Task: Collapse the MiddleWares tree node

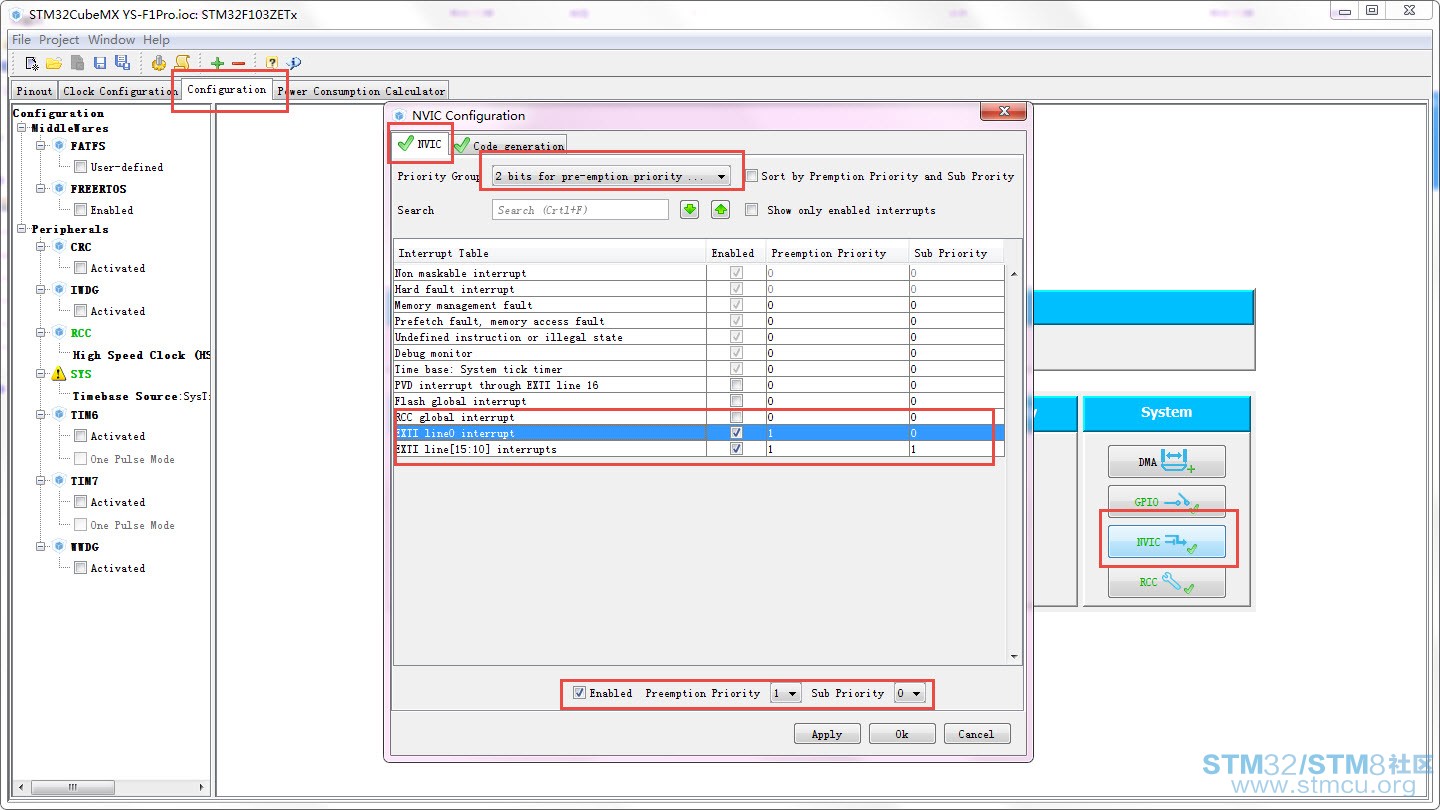Action: [22, 128]
